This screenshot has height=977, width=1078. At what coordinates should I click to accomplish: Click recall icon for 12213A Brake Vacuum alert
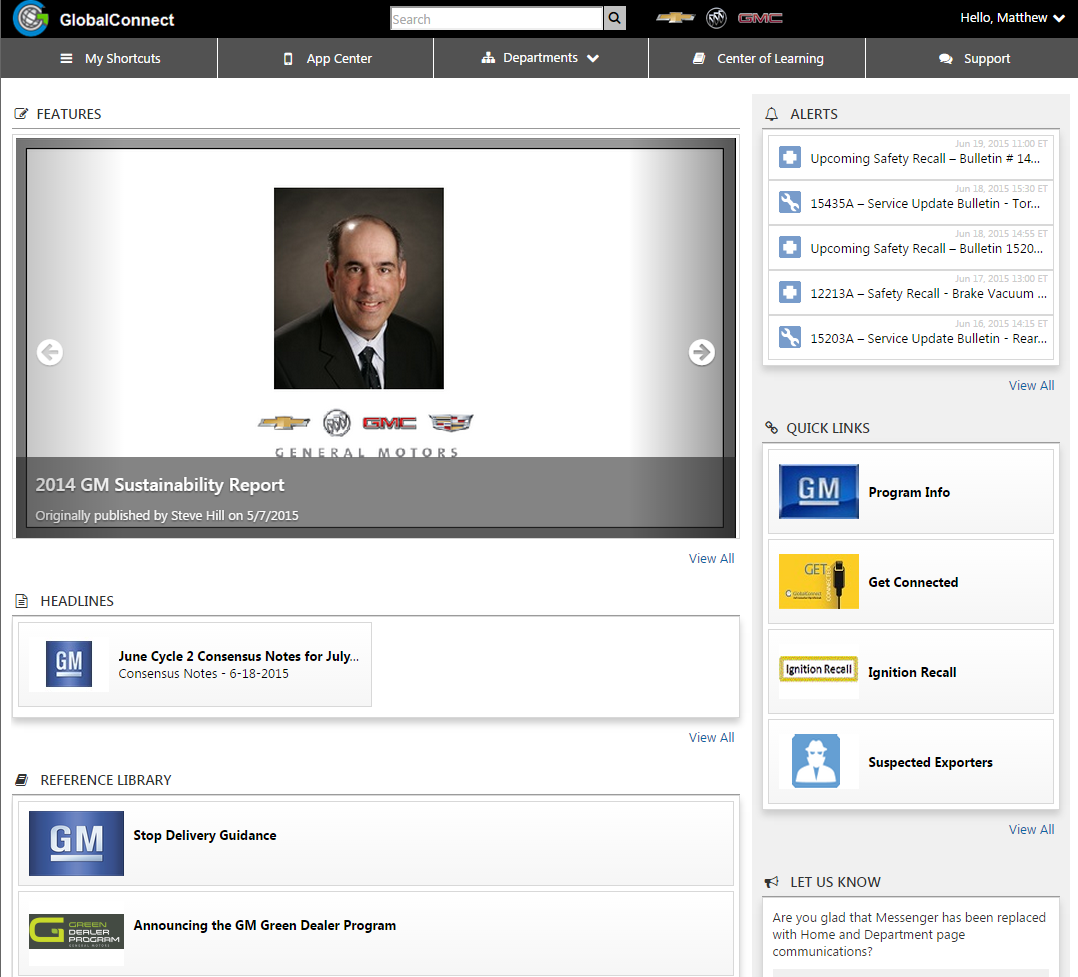790,292
